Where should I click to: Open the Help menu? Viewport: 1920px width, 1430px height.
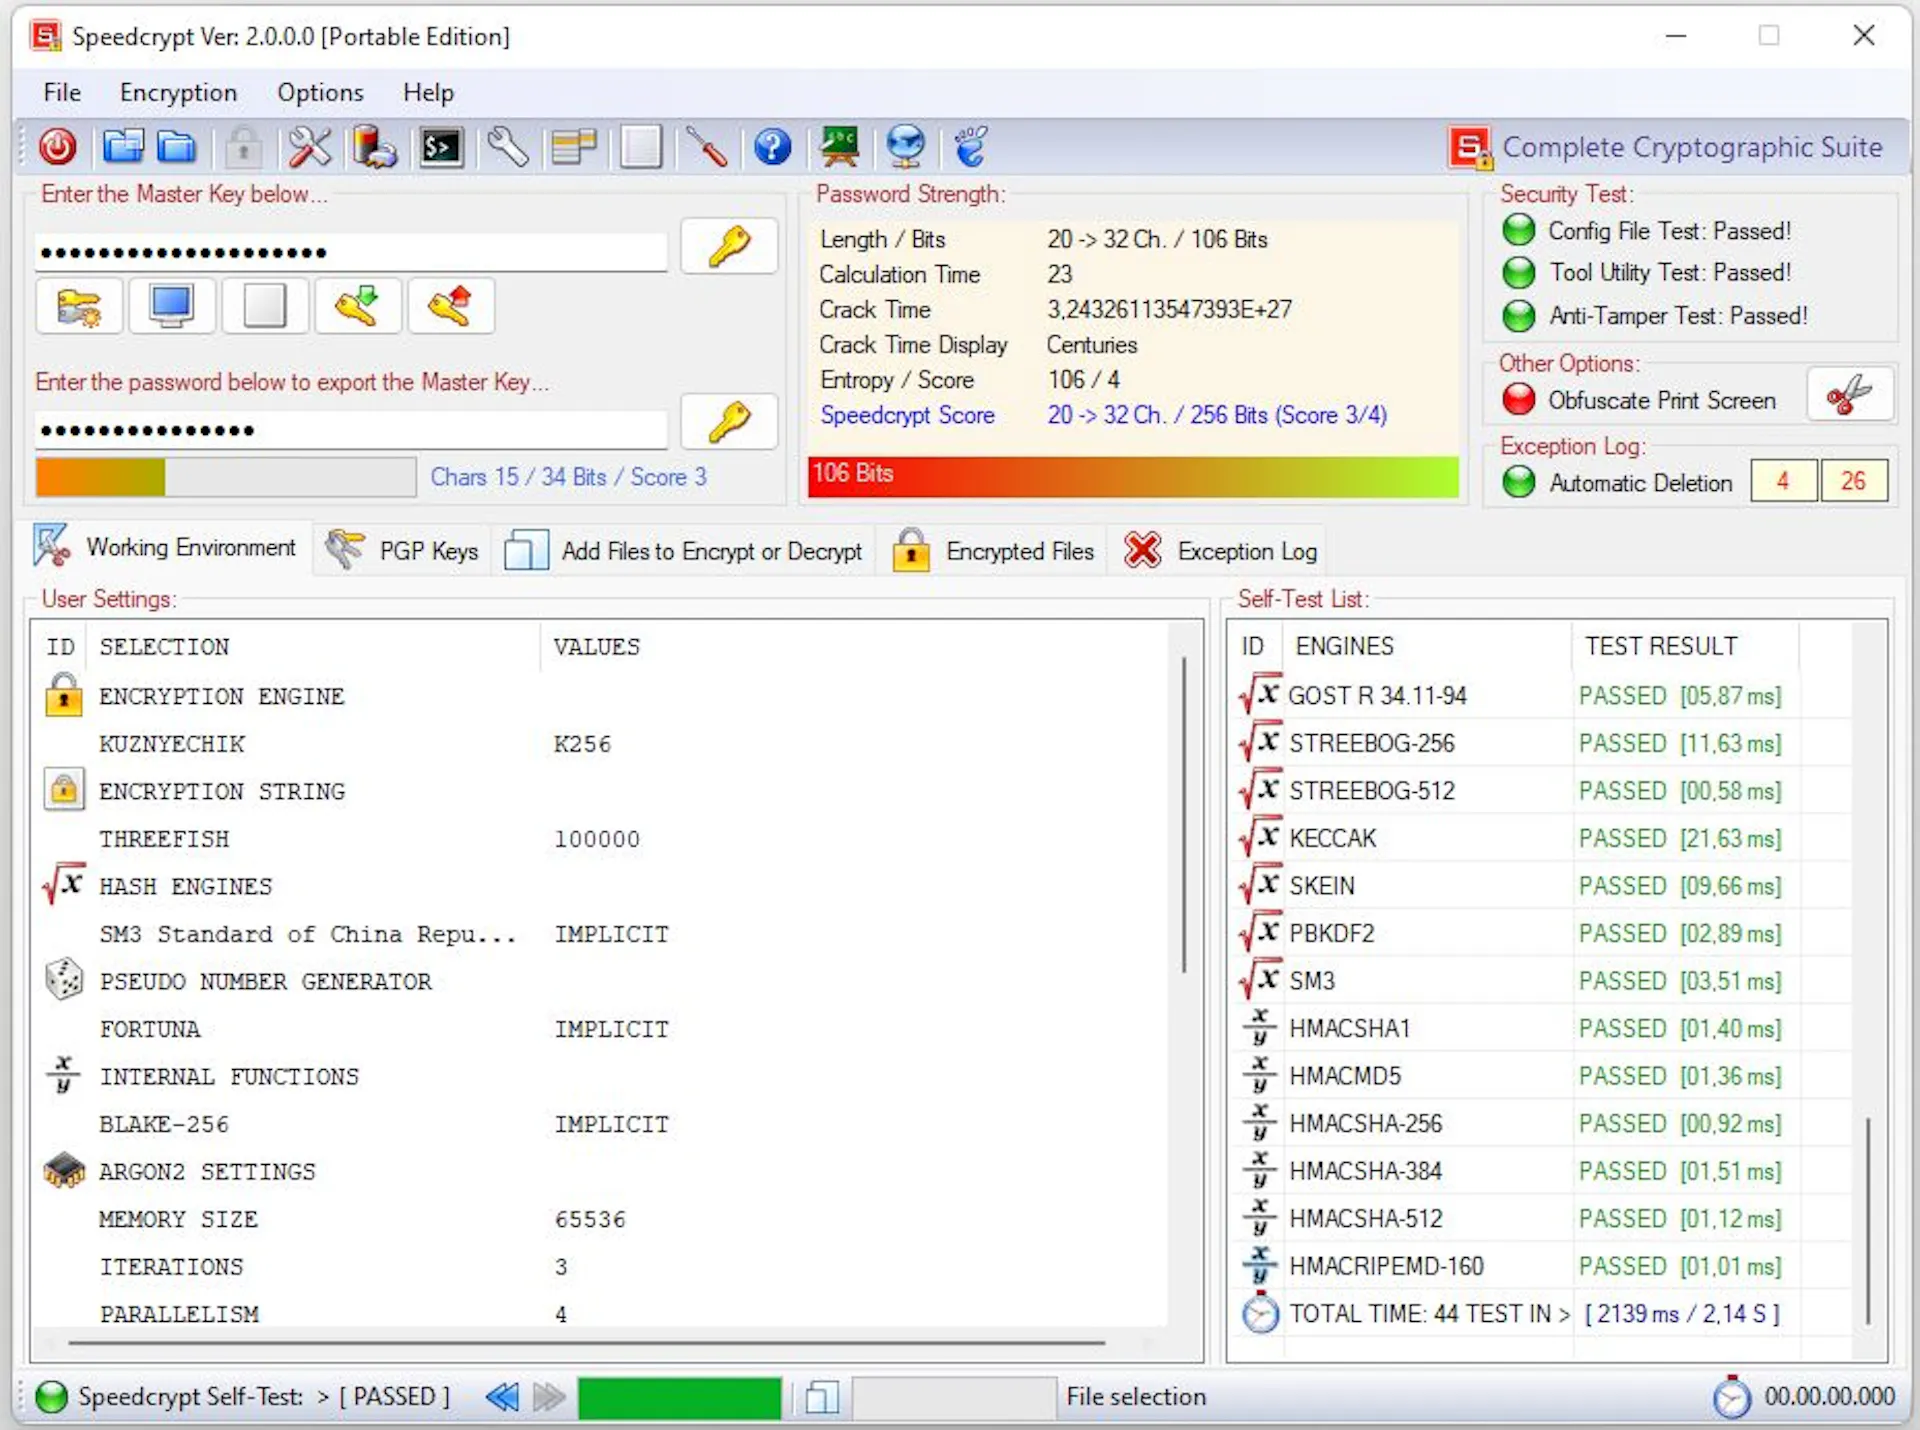click(428, 92)
